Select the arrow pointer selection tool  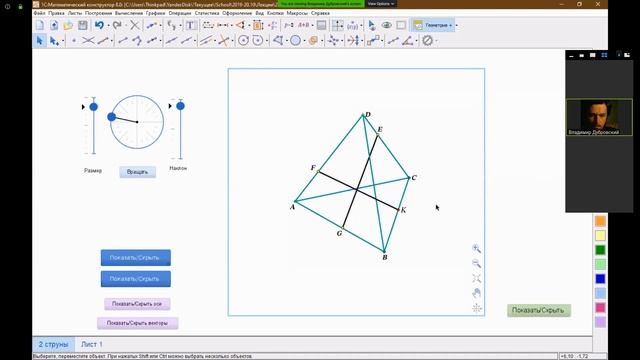coord(40,40)
